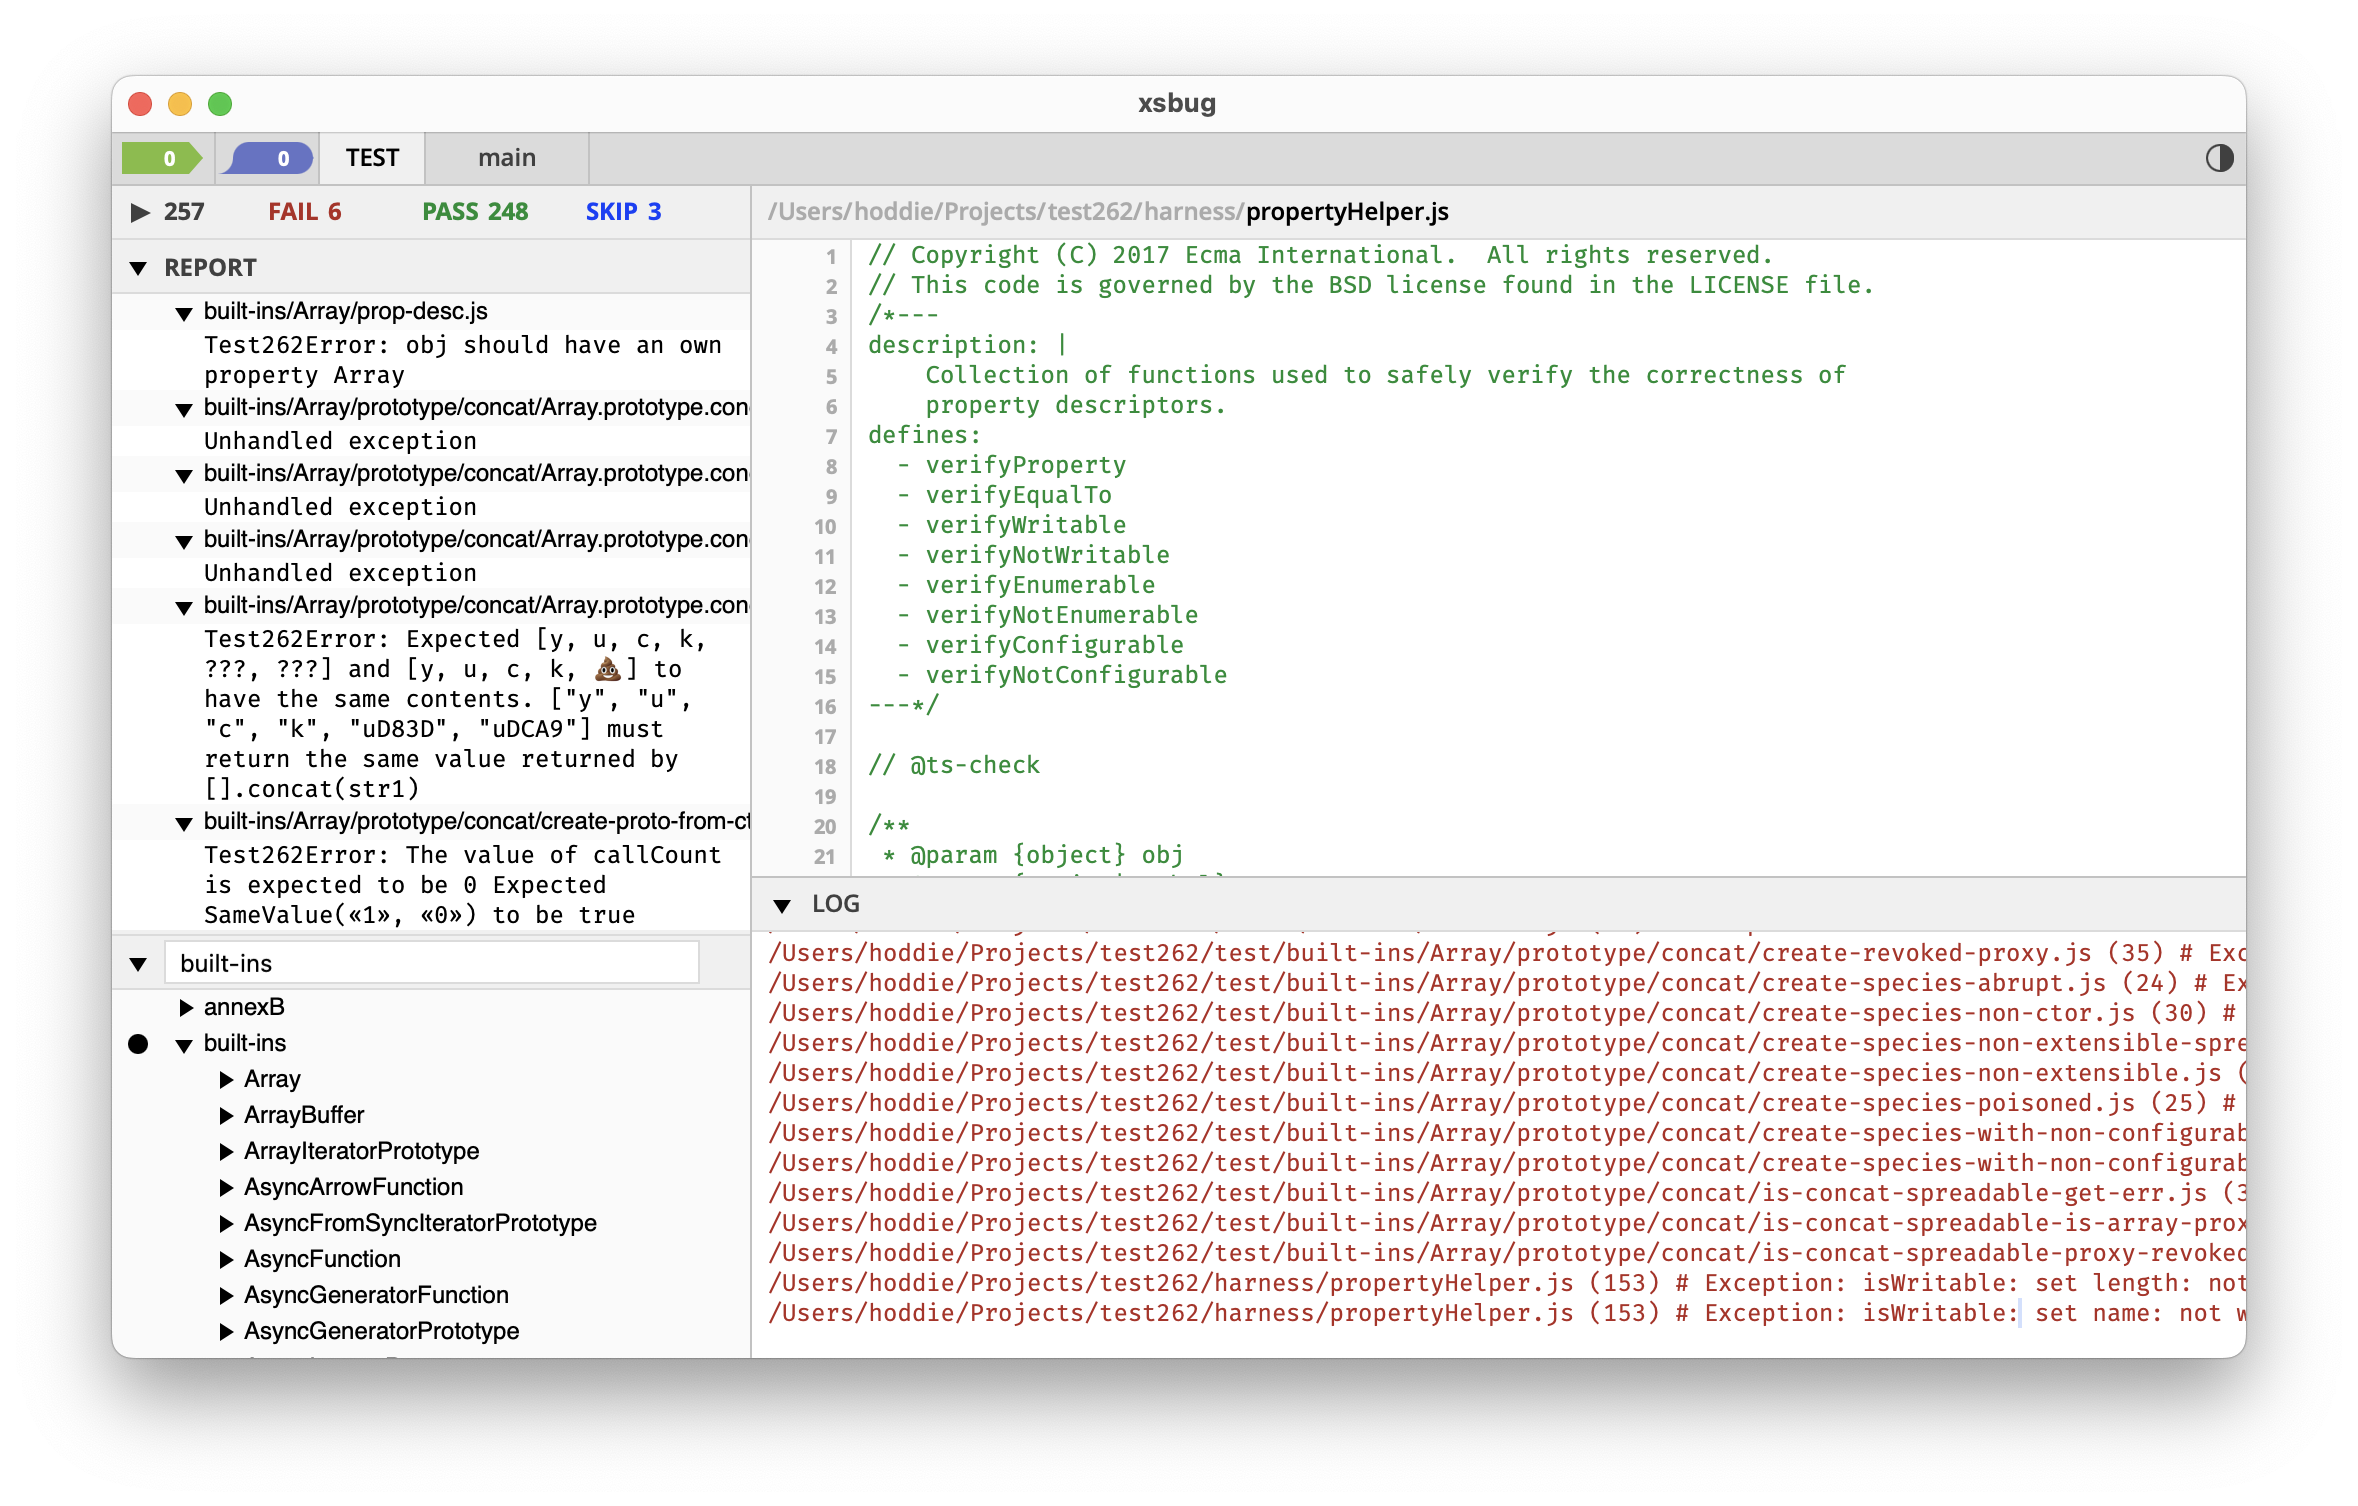Screen dimensions: 2358x1506
Task: Show only FAIL 6 results
Action: (304, 212)
